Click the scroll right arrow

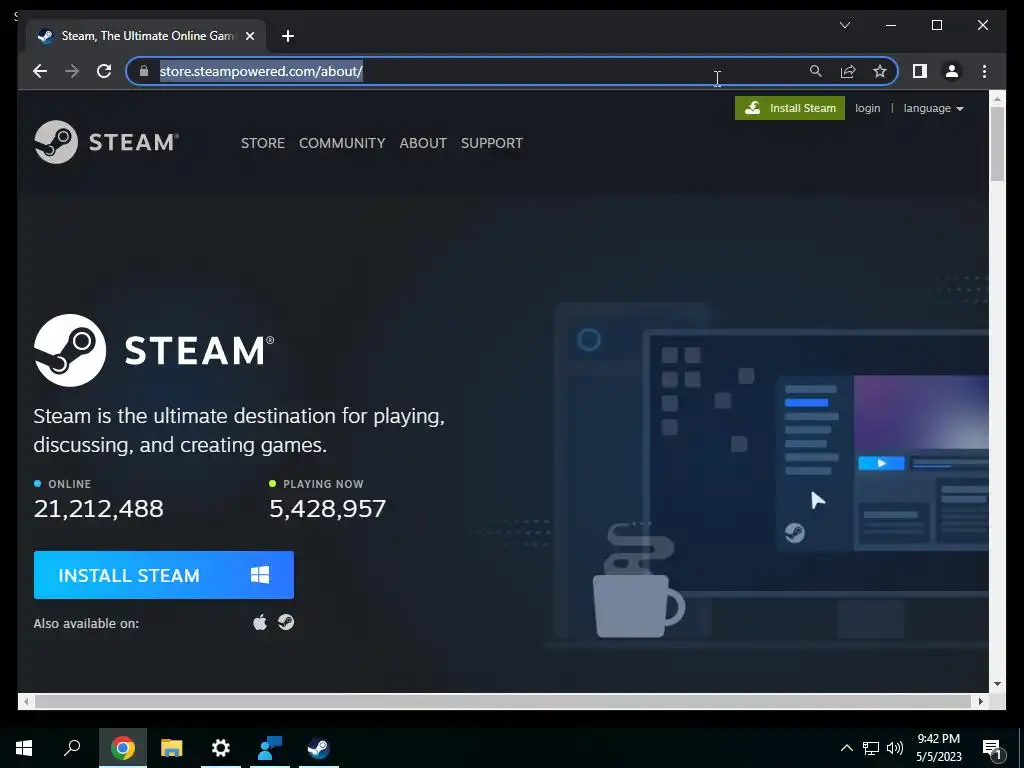980,701
